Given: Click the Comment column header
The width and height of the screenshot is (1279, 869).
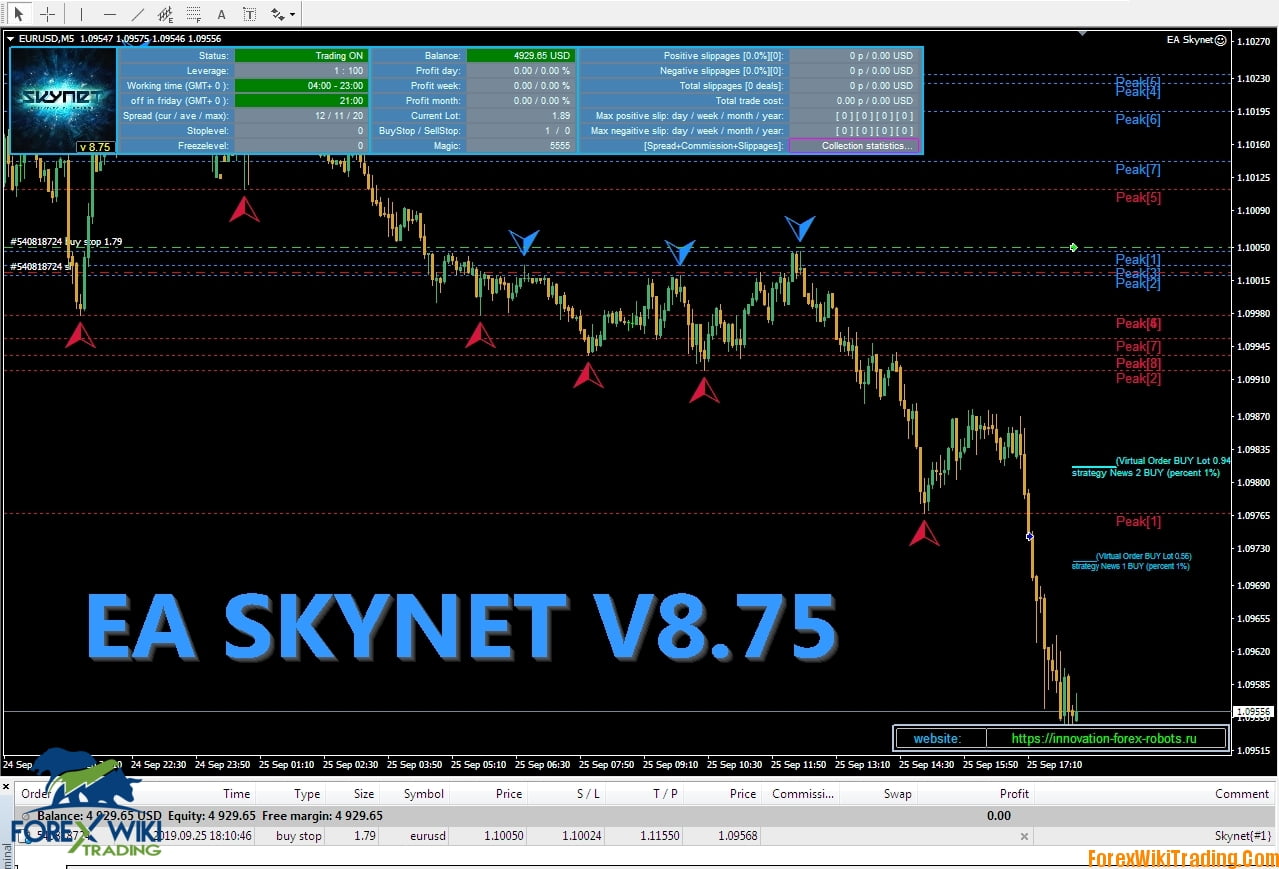Looking at the screenshot, I should pos(1241,794).
